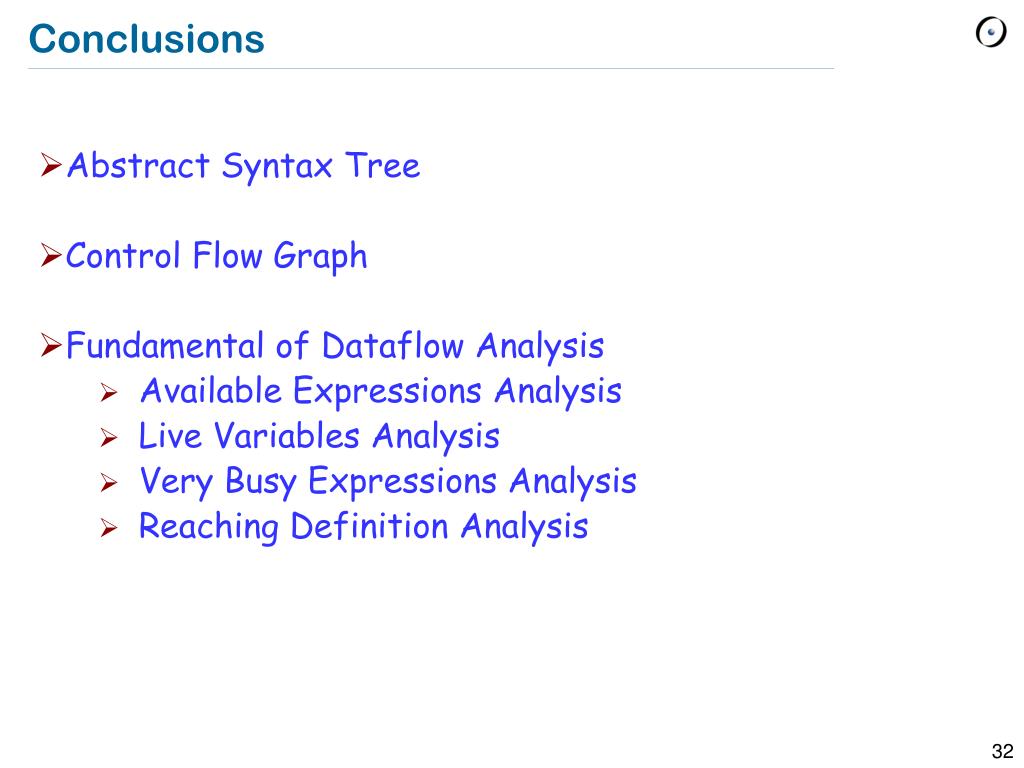1024x768 pixels.
Task: Click the Control Flow Graph text
Action: click(216, 256)
